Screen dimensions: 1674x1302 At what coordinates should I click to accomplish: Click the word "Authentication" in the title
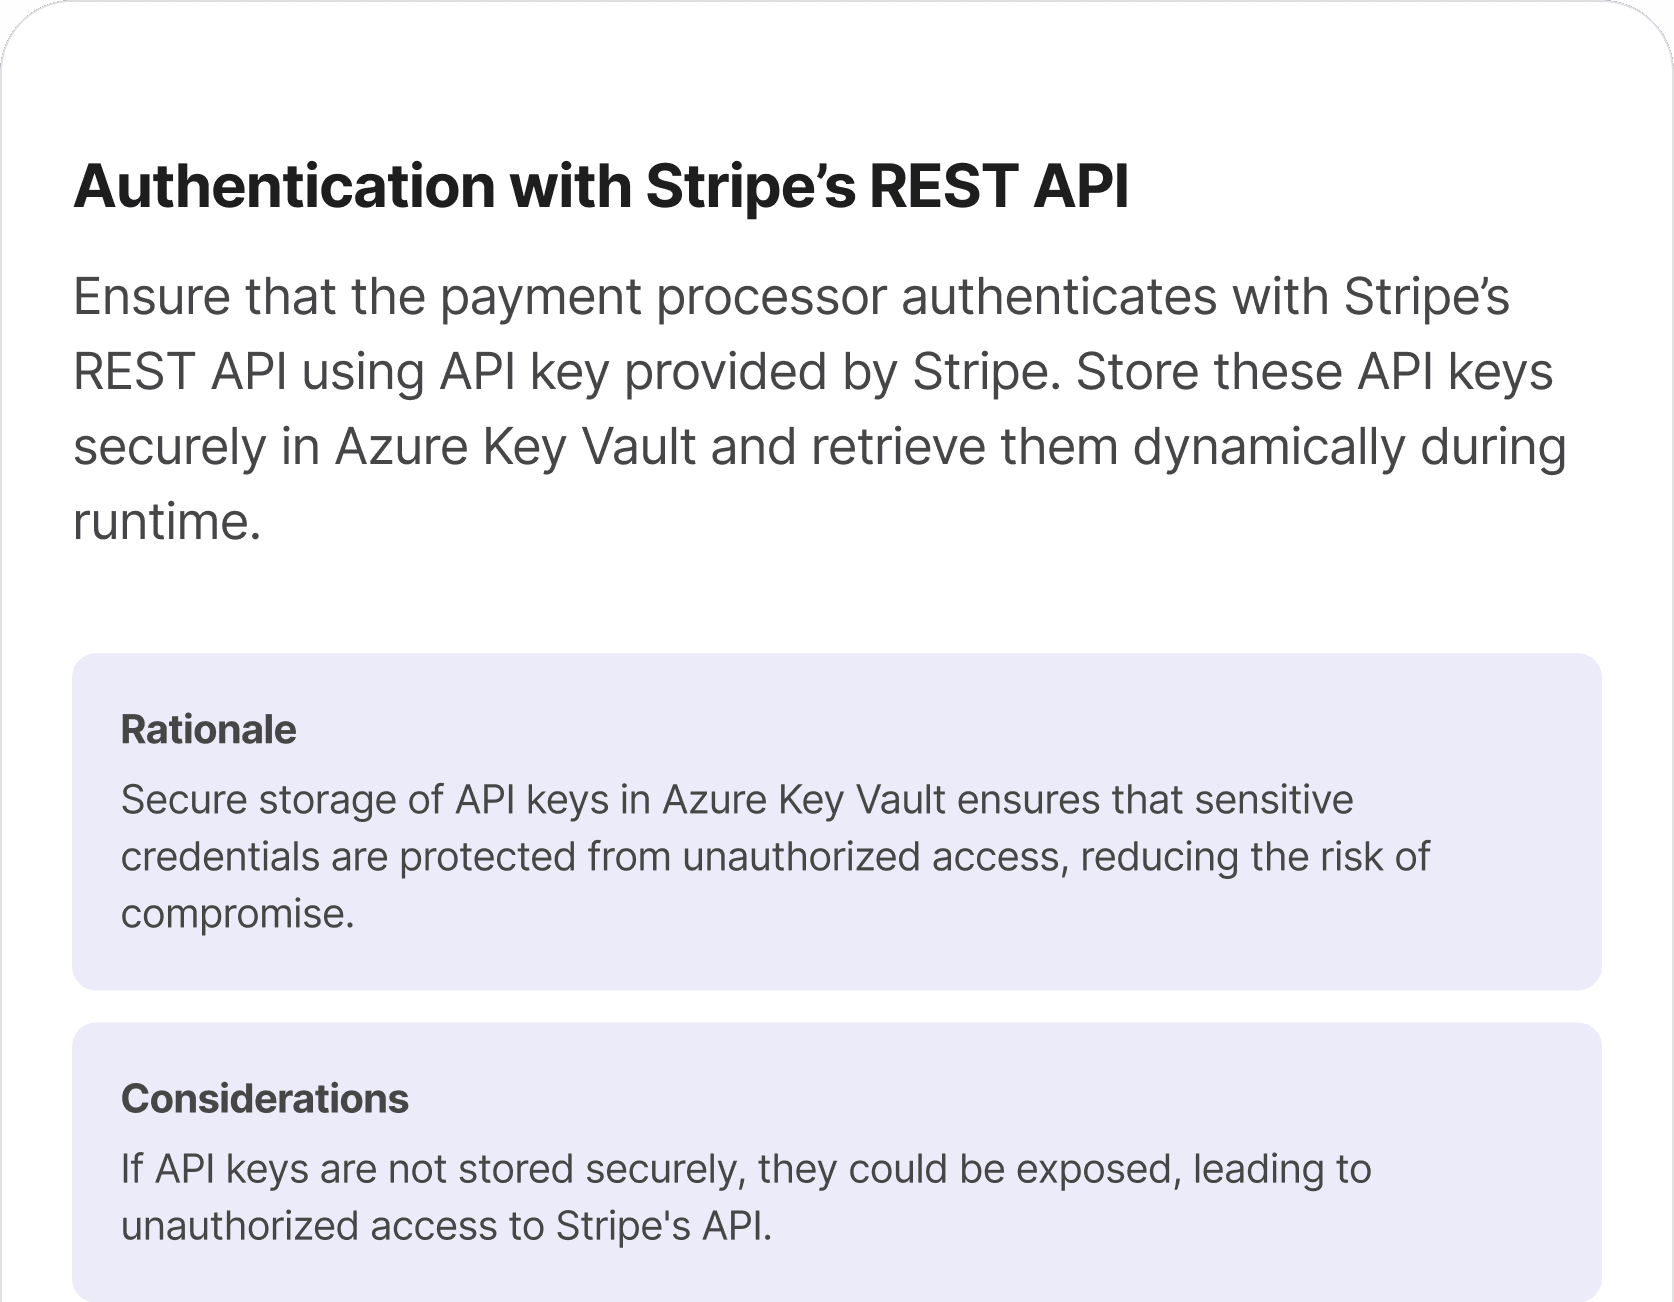(284, 186)
